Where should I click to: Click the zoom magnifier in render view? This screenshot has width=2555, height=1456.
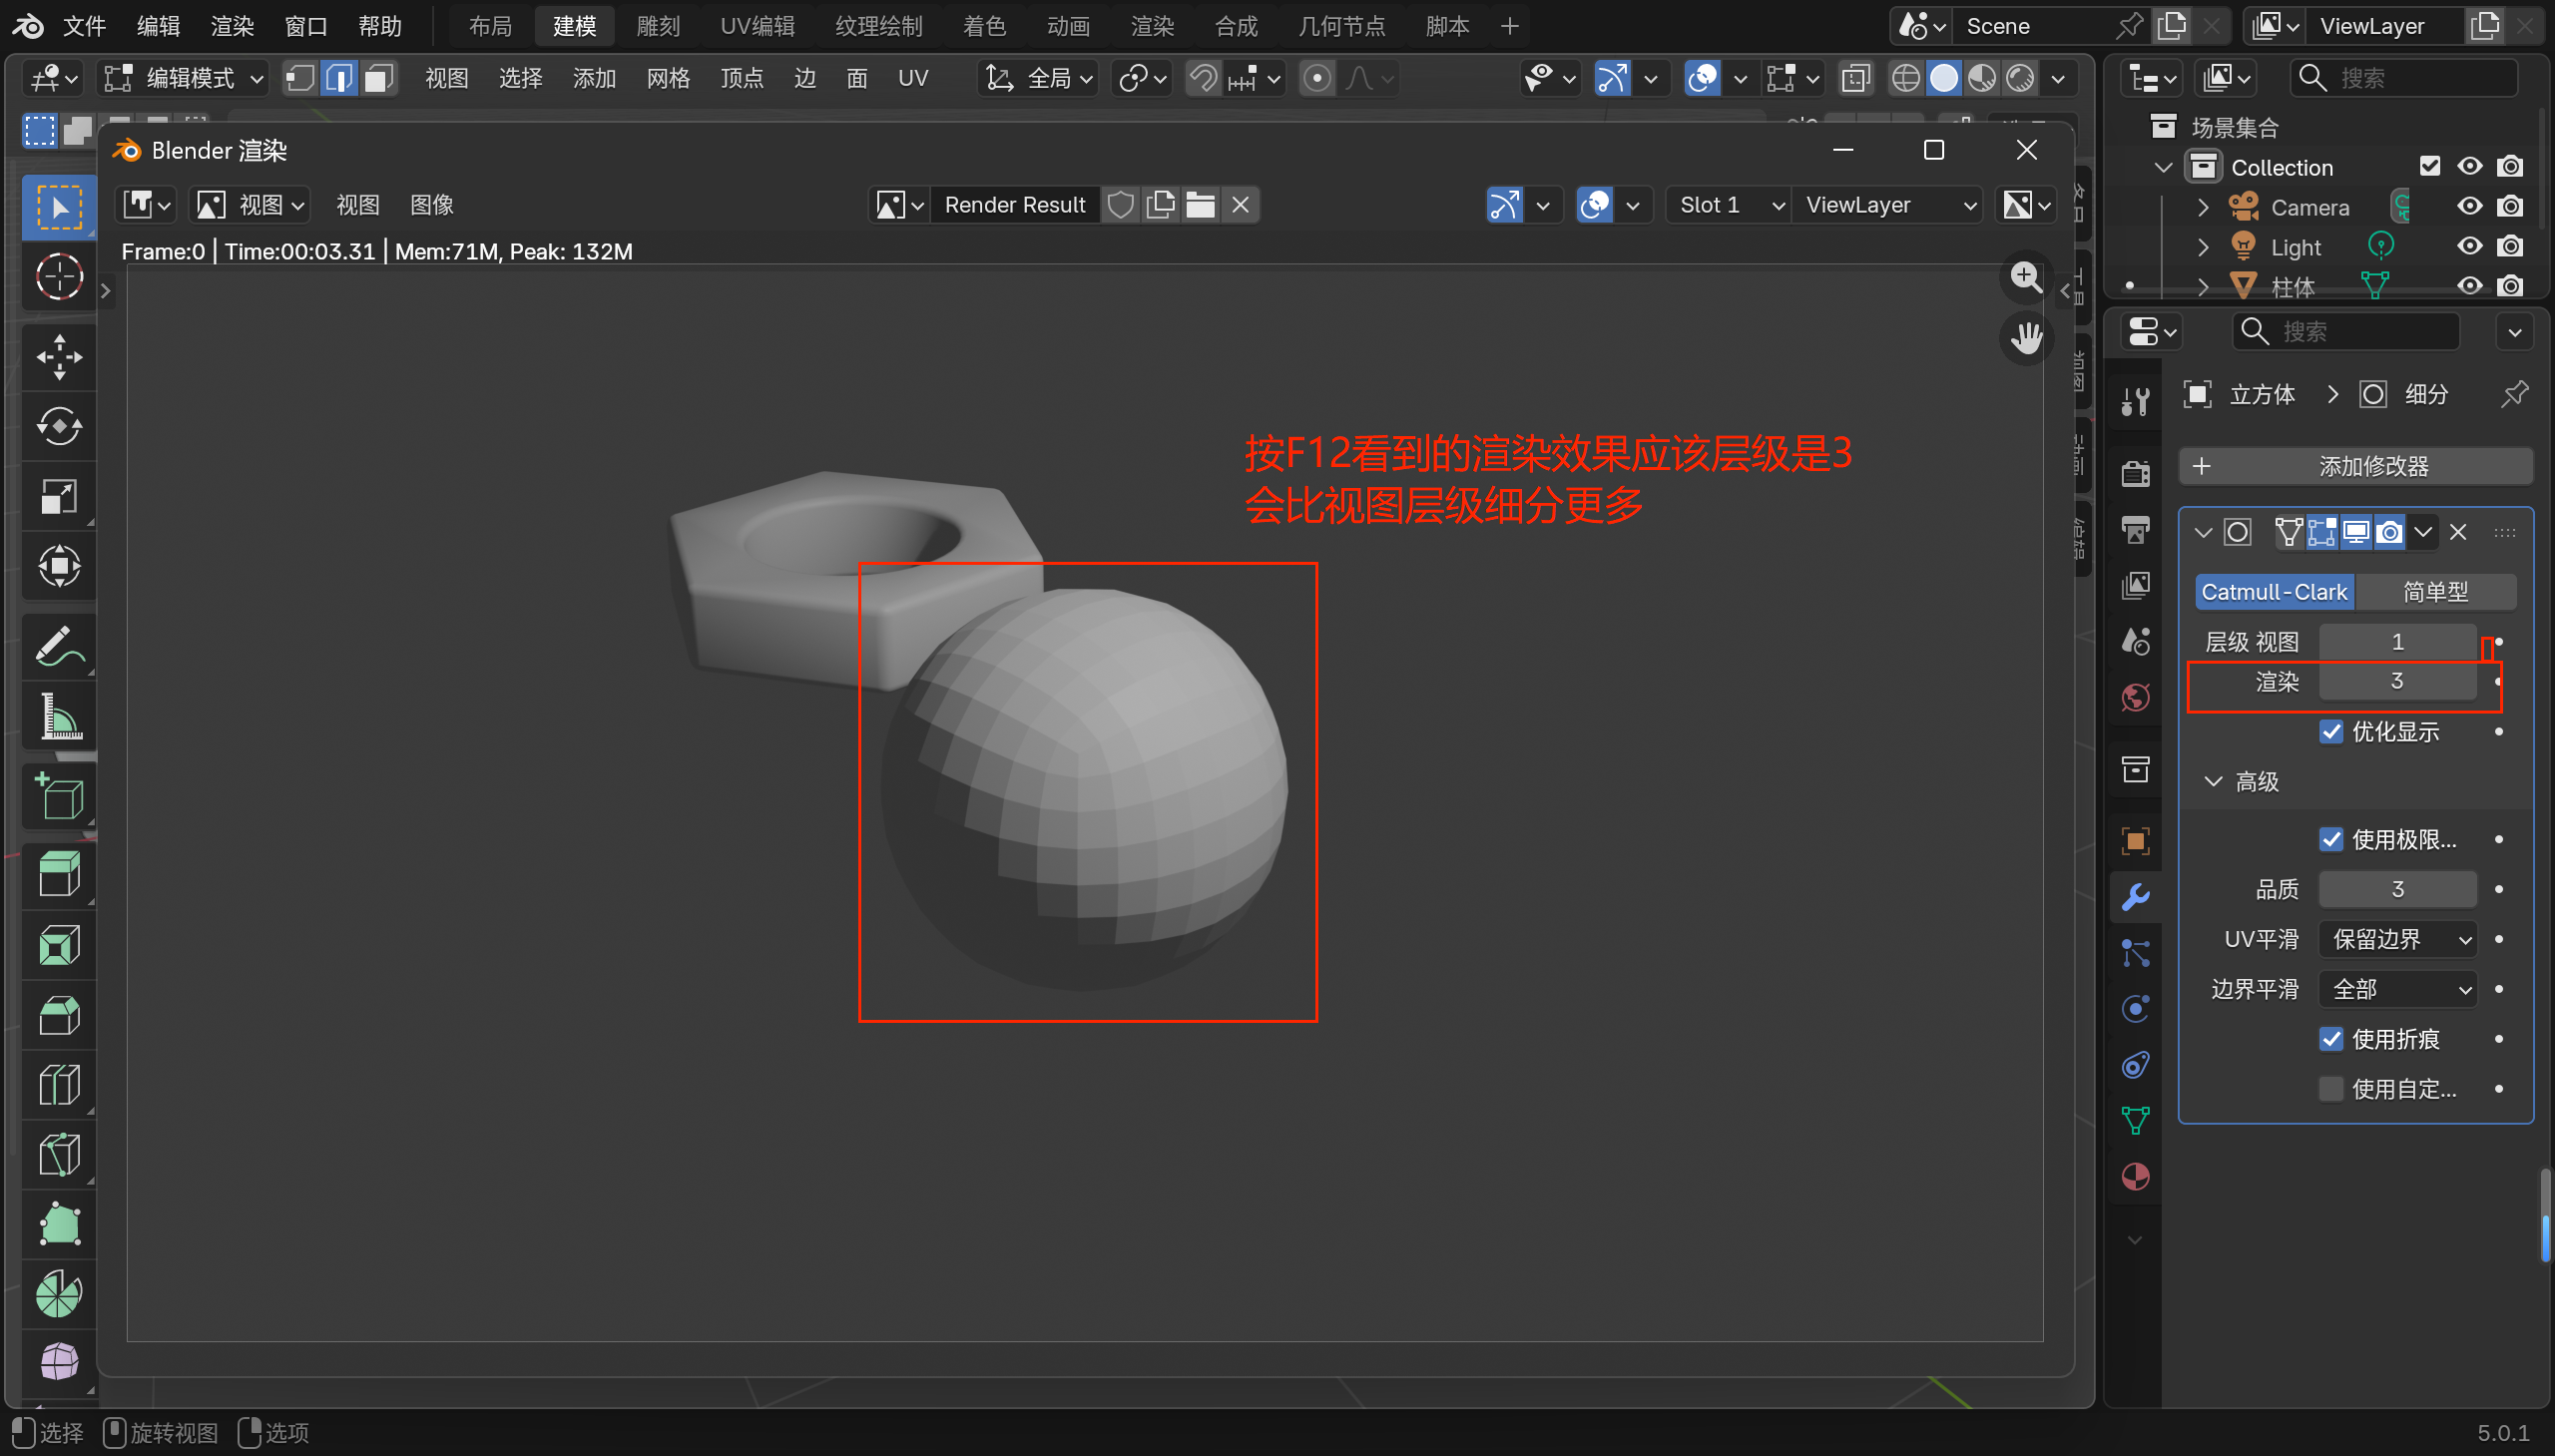coord(2026,277)
